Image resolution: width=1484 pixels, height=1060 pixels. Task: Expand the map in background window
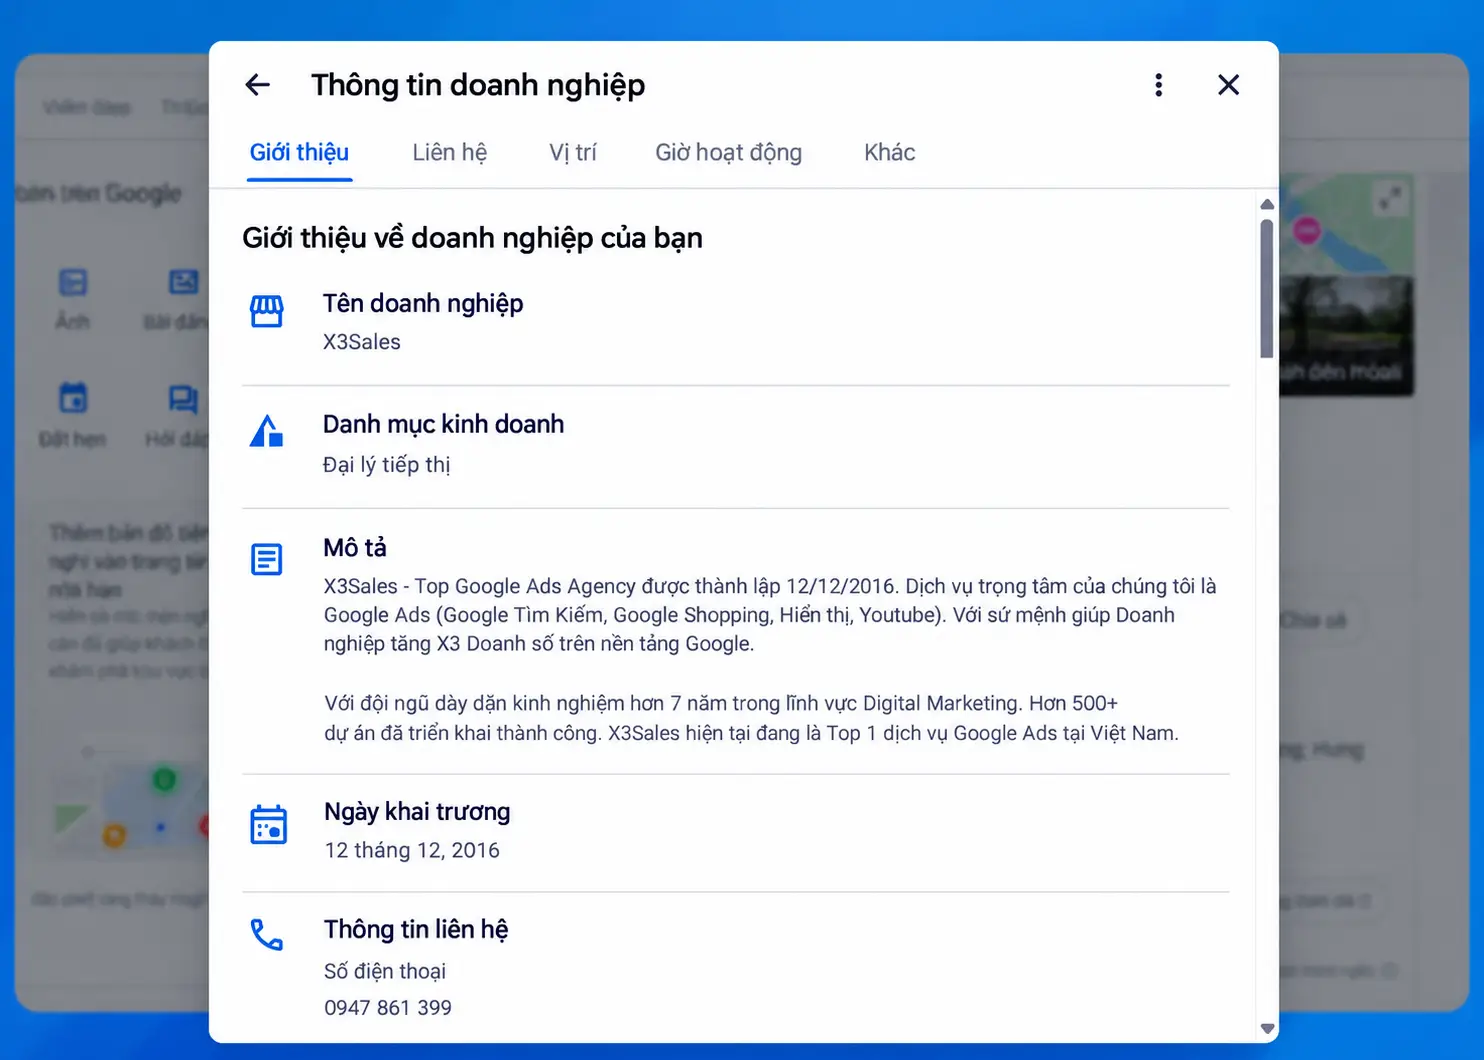point(1390,198)
